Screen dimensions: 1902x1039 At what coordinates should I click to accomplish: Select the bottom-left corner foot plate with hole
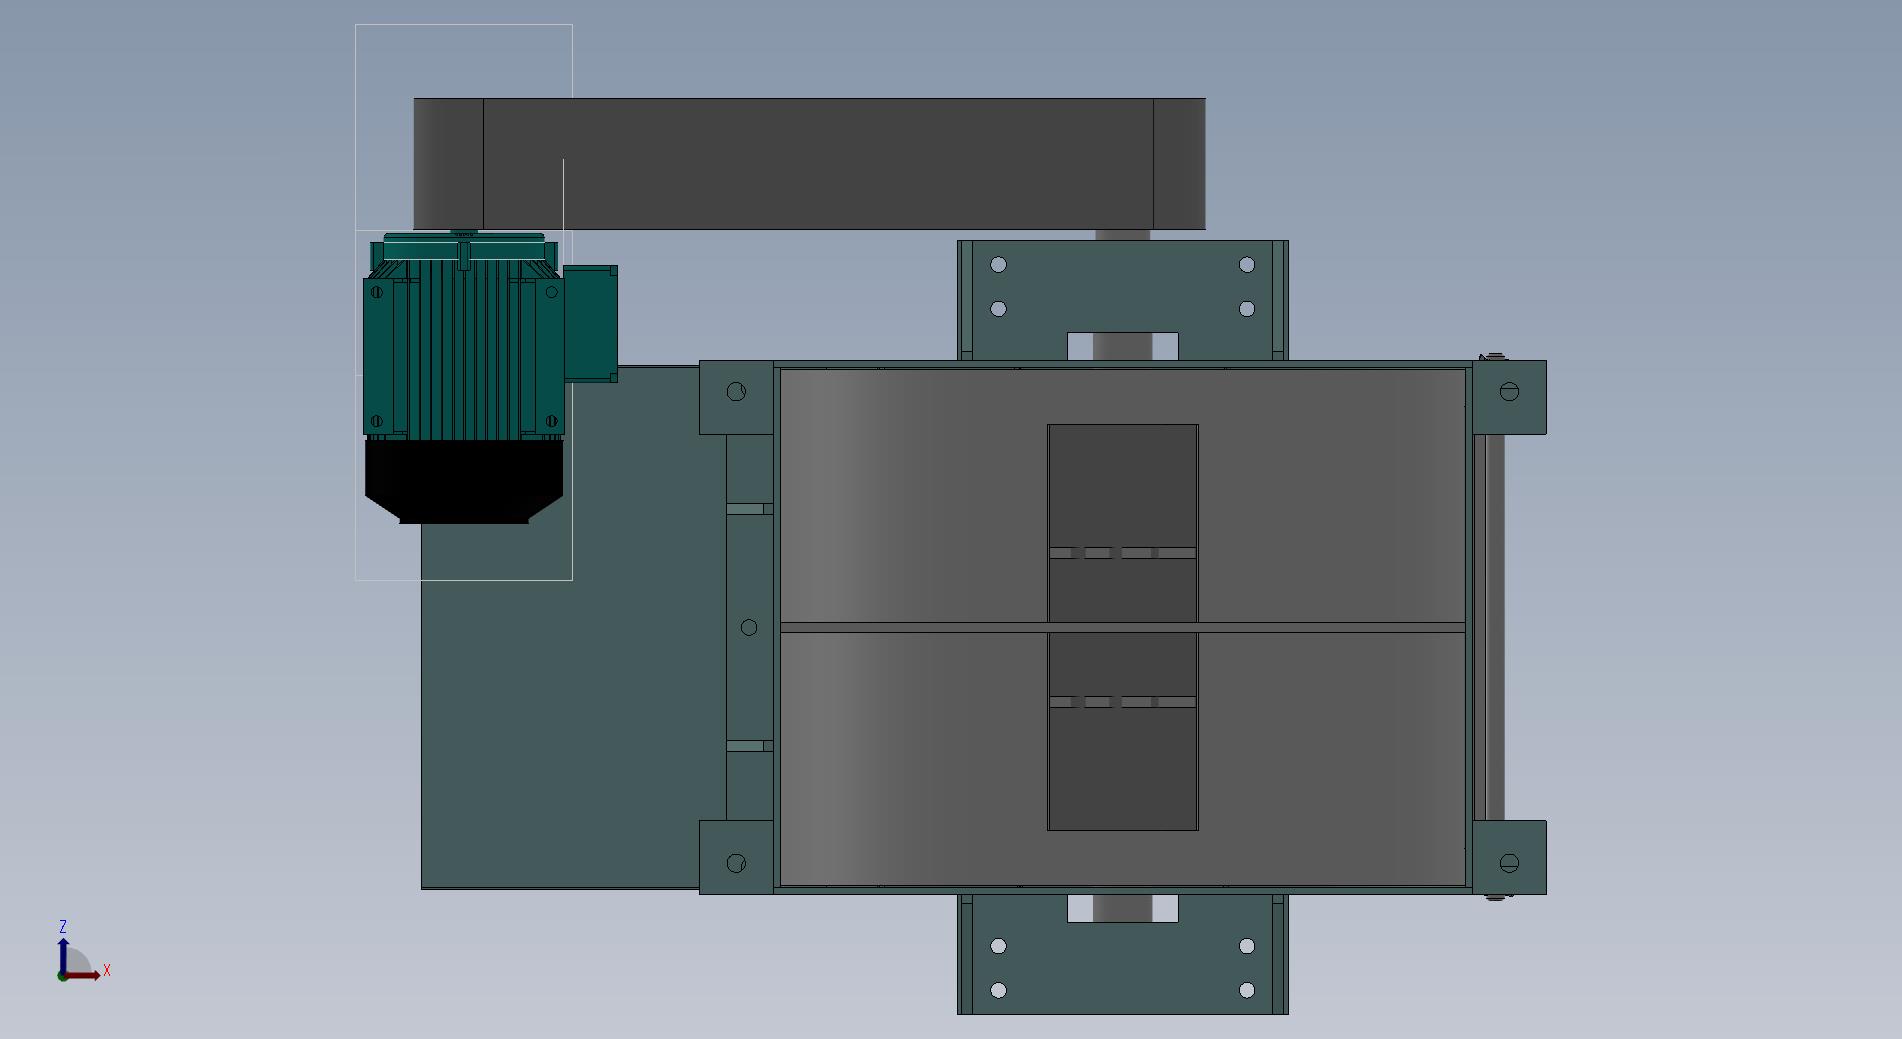click(736, 858)
